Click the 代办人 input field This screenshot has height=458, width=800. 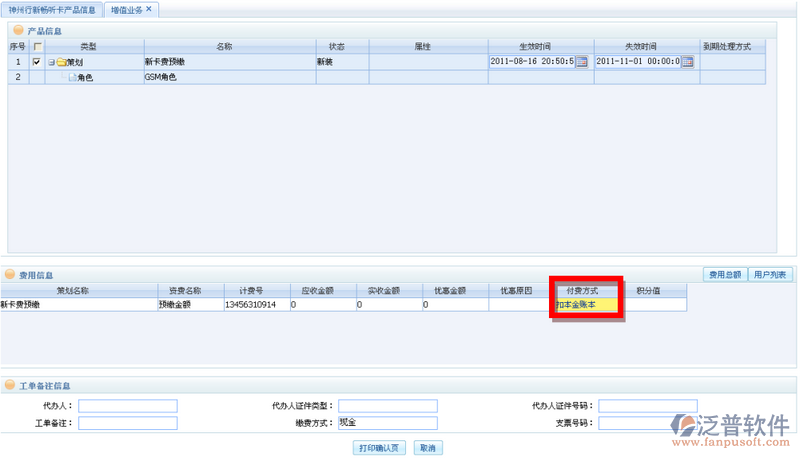pyautogui.click(x=128, y=406)
